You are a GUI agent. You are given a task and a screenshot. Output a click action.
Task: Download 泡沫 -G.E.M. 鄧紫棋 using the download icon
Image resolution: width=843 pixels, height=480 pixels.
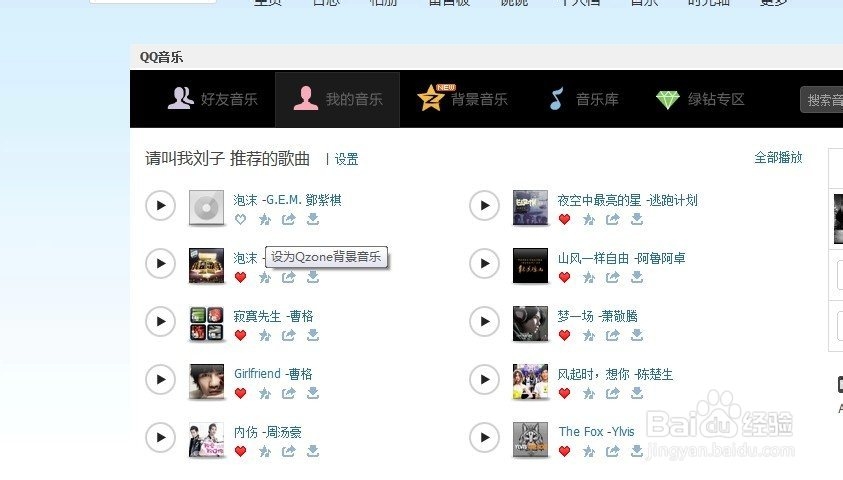tap(313, 219)
